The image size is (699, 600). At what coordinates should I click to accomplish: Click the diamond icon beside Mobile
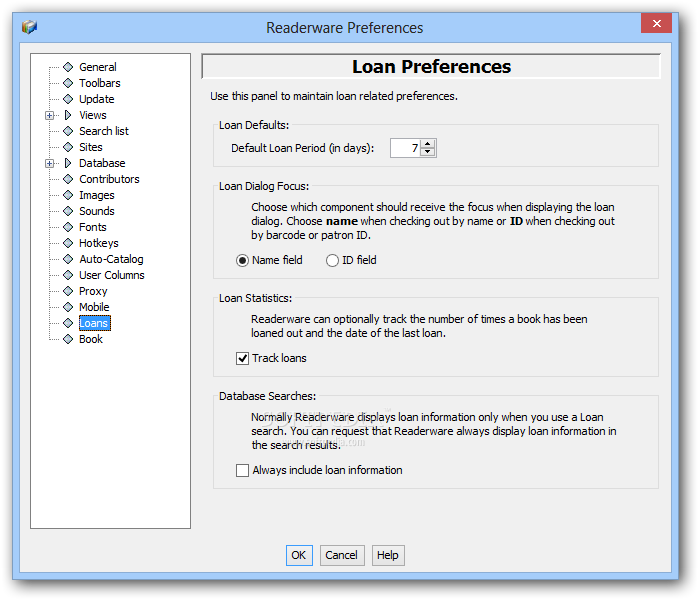click(x=68, y=307)
